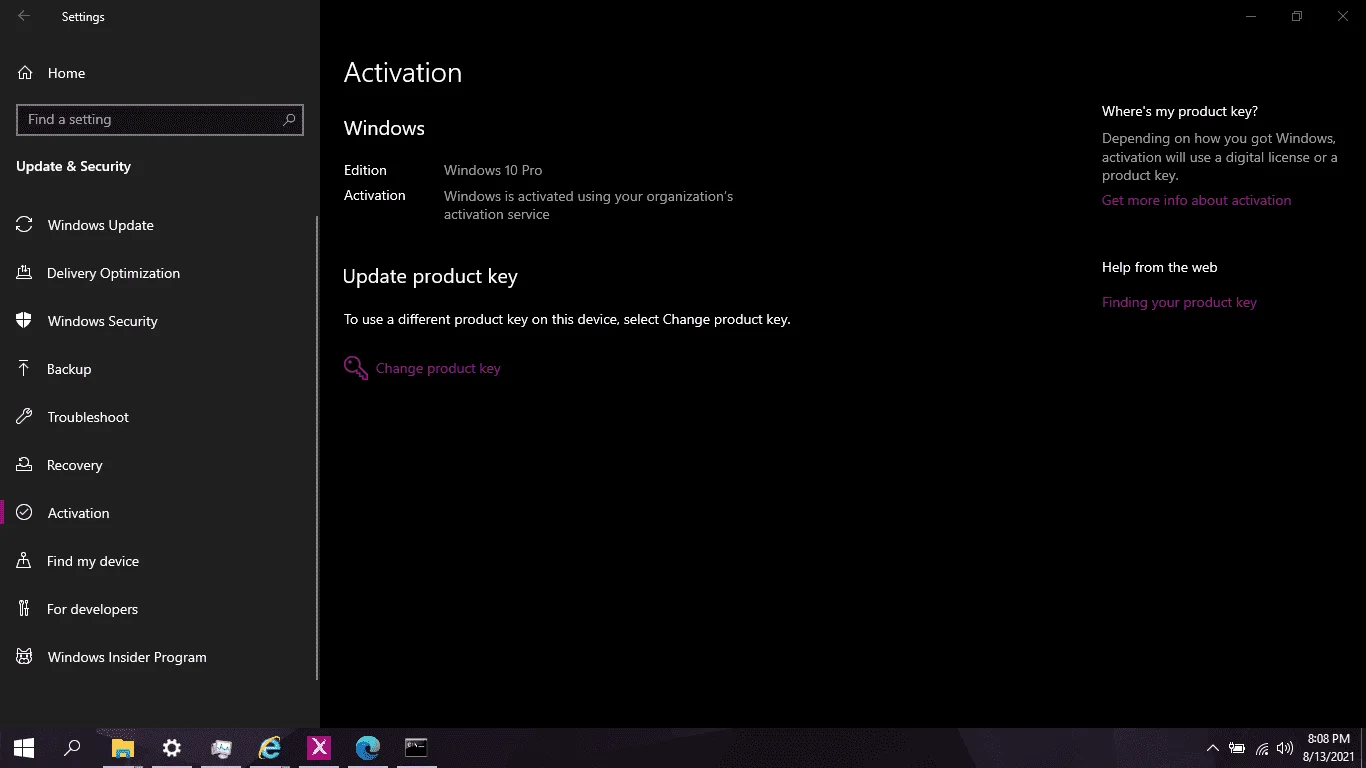This screenshot has width=1366, height=768.
Task: Click the volume speaker icon
Action: click(x=1286, y=748)
